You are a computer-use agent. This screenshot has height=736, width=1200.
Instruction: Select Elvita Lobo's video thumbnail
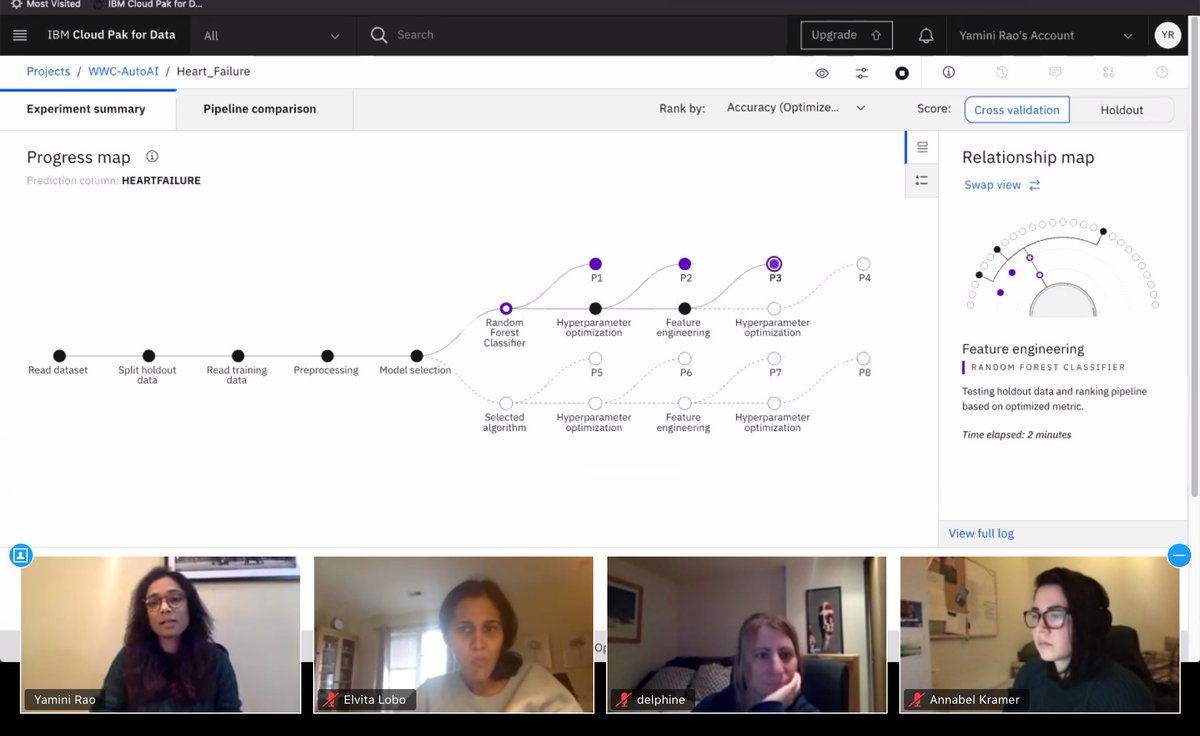(453, 635)
